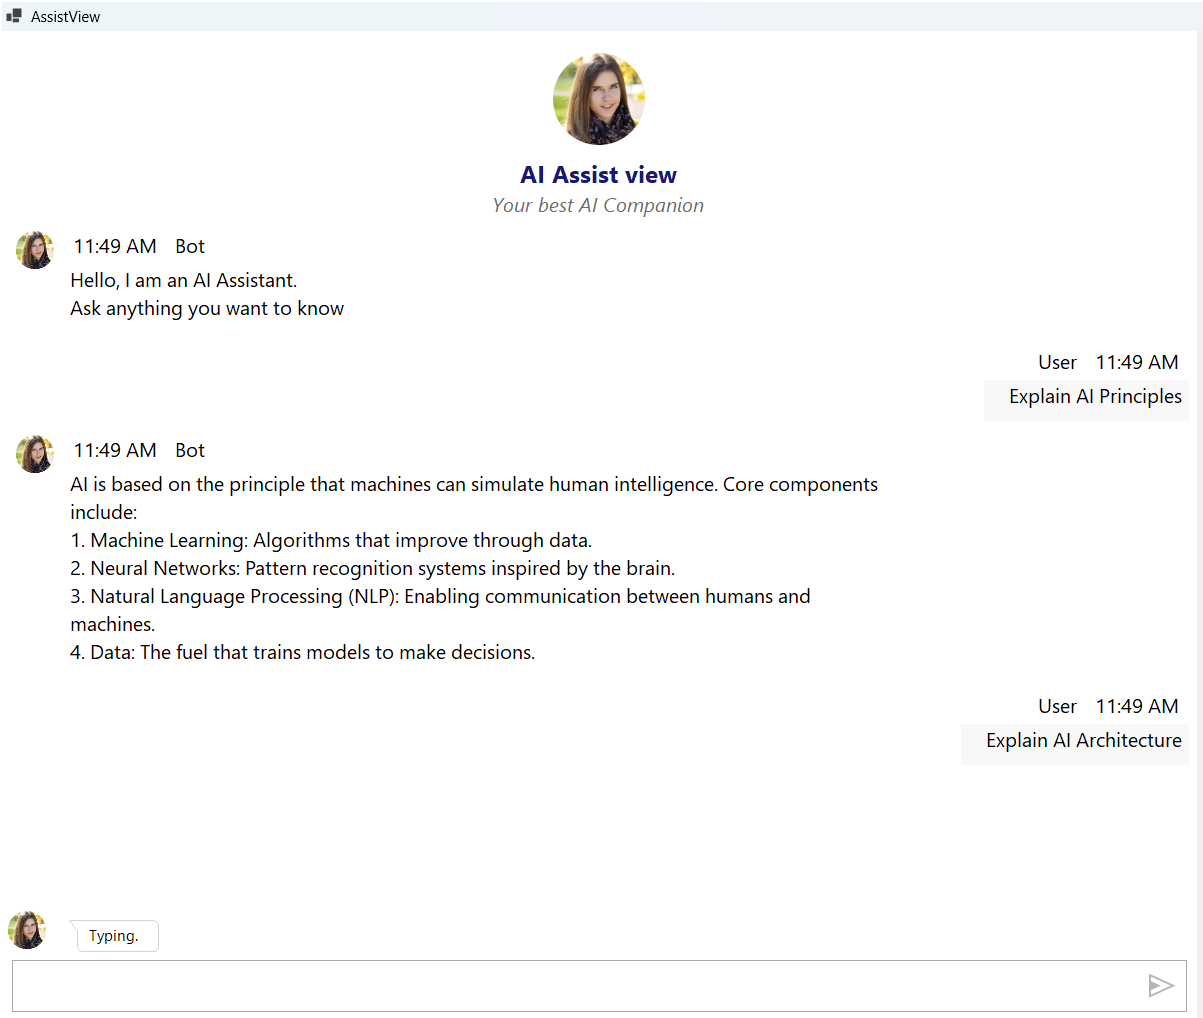Click the 'User 11:49 AM' header above Explain AI Principles
Screen dimensions: 1203x1018
[1108, 363]
